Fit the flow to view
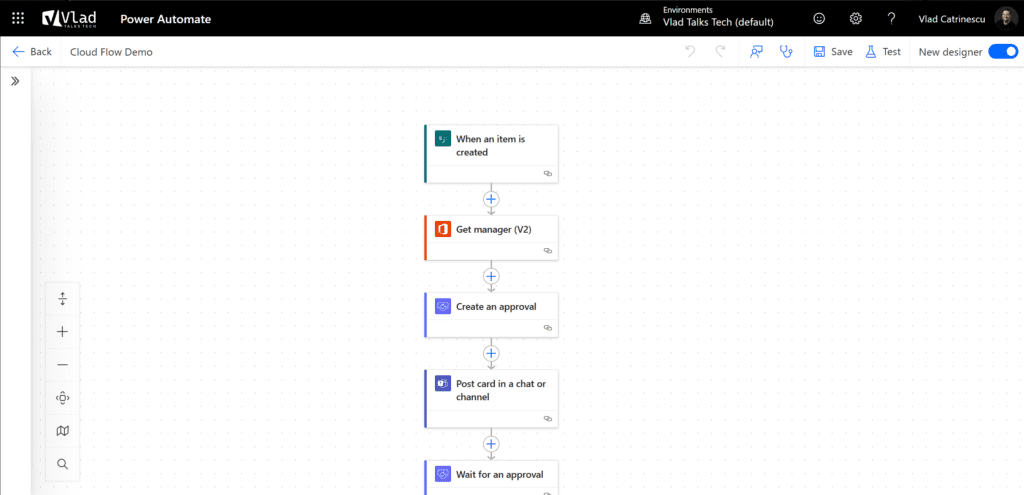The image size is (1024, 495). pos(63,398)
